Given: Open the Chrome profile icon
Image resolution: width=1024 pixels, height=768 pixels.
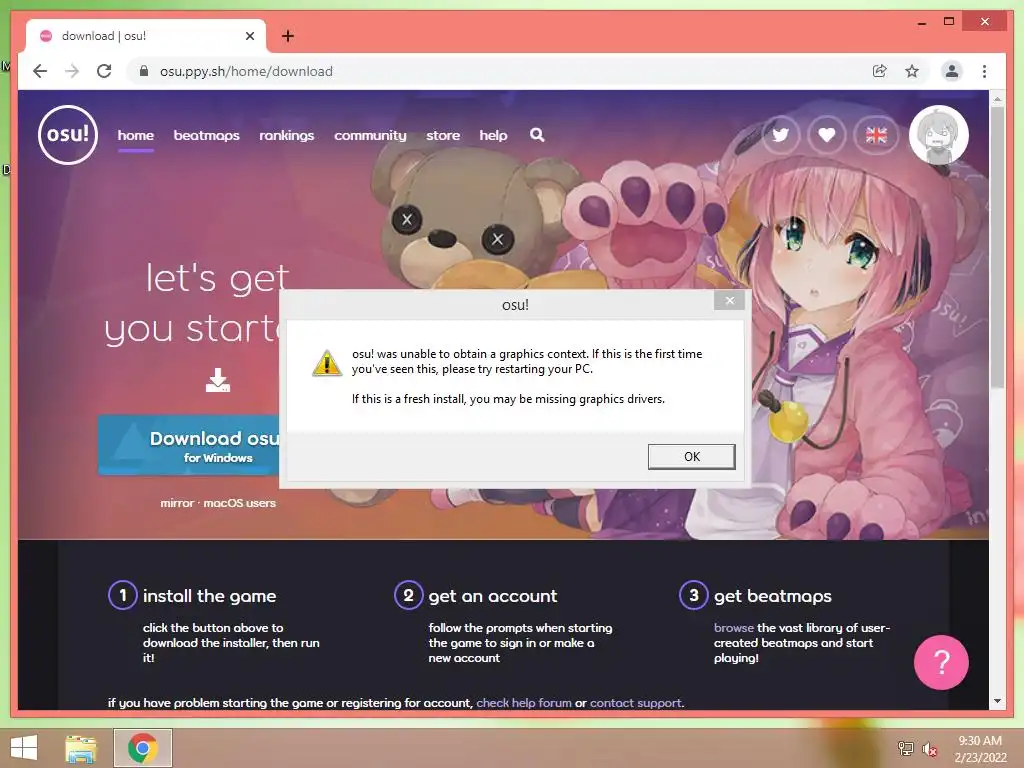Looking at the screenshot, I should click(952, 71).
